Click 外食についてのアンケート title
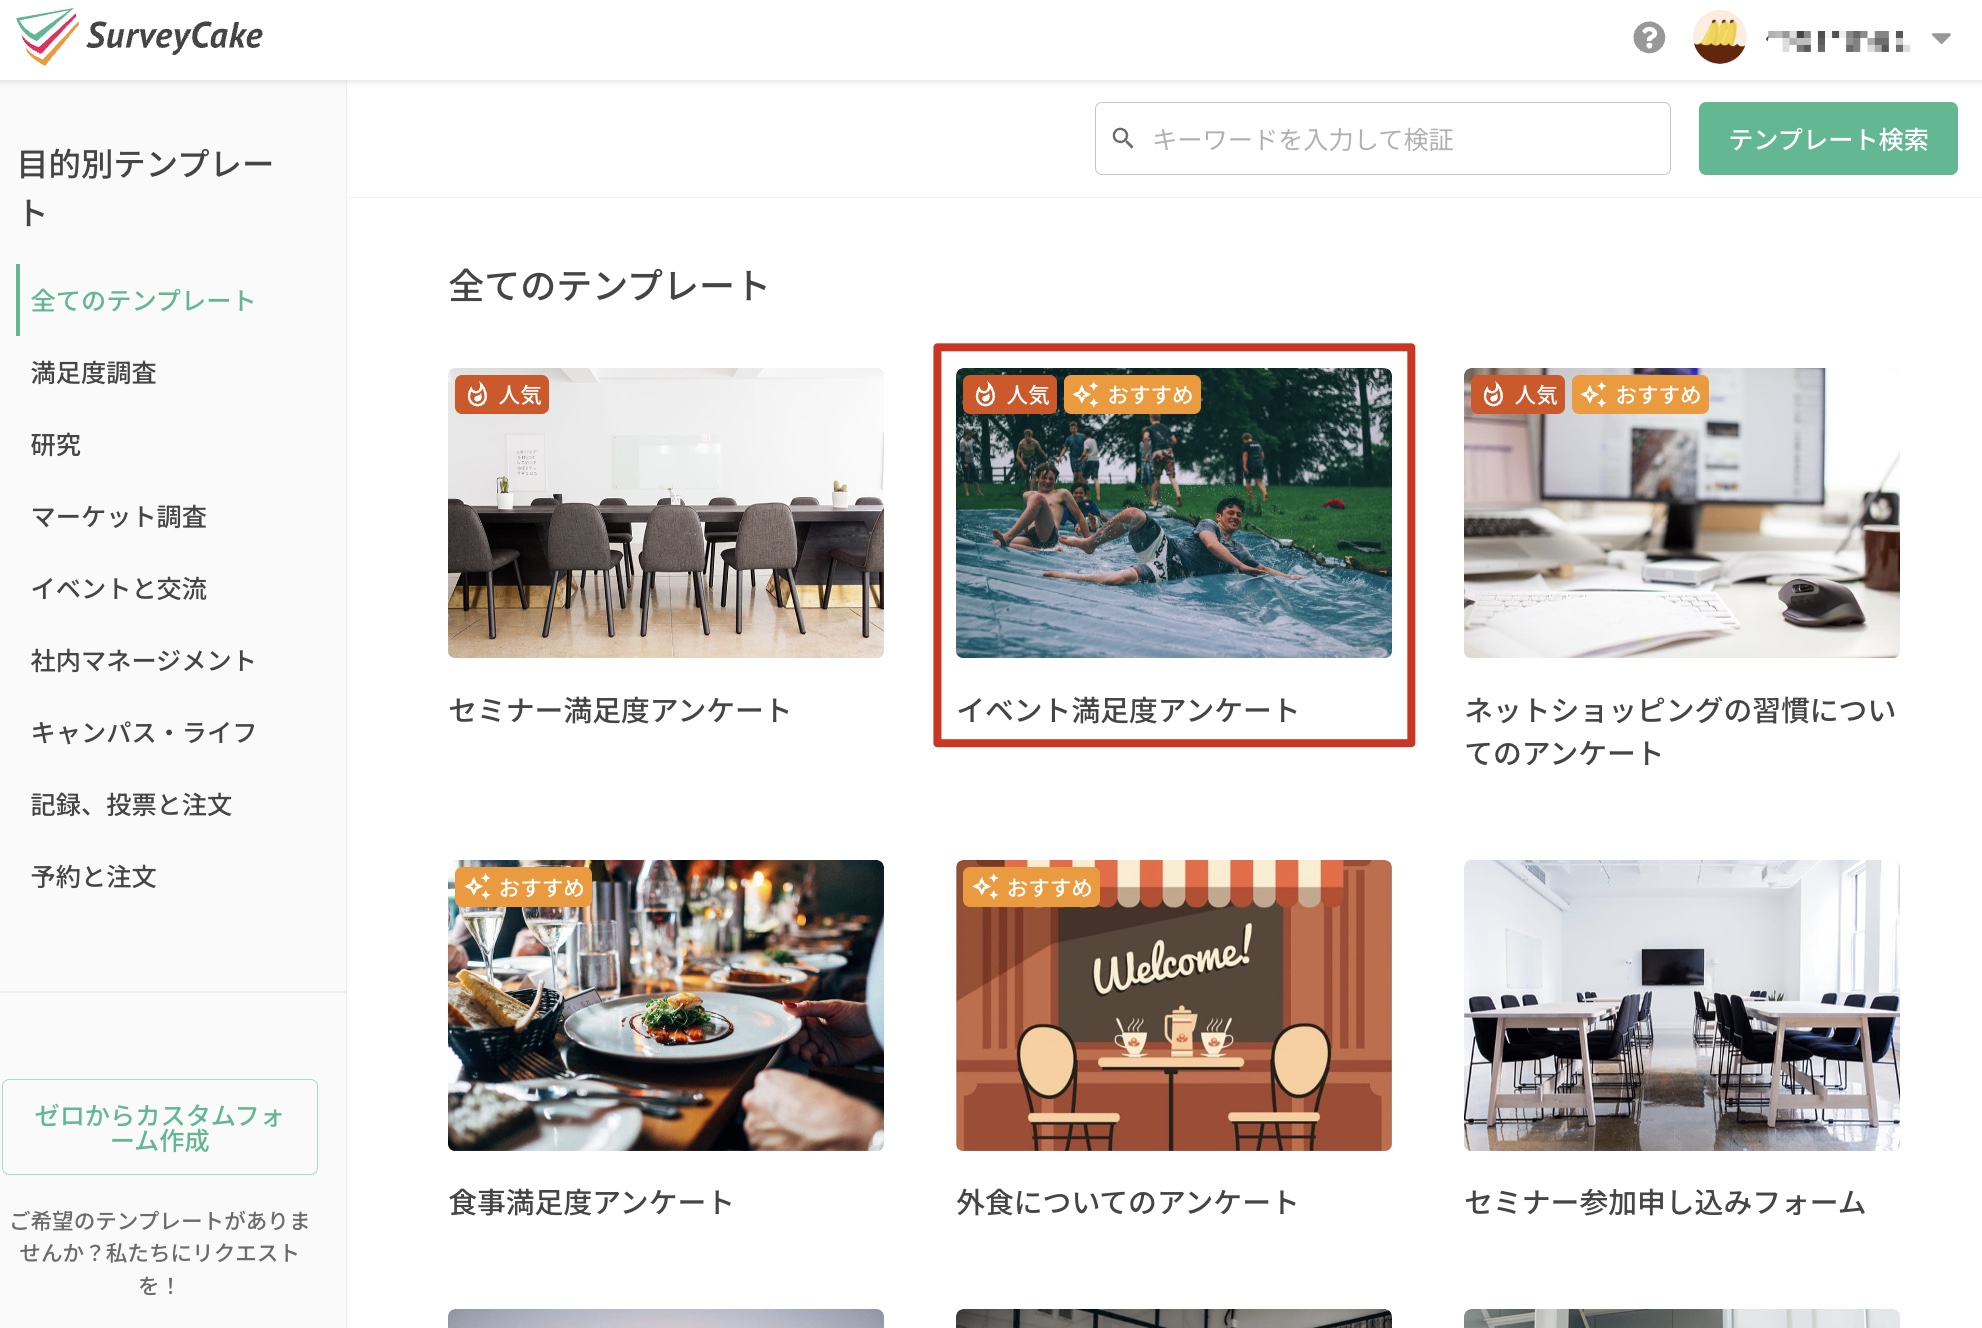Viewport: 1982px width, 1328px height. point(1127,1202)
